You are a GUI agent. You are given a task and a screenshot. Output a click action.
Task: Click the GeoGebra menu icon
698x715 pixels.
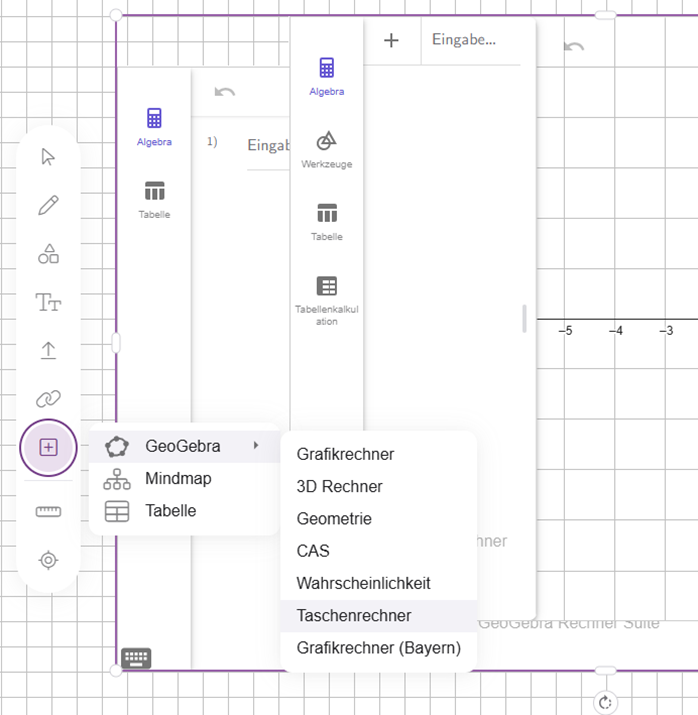pyautogui.click(x=117, y=446)
